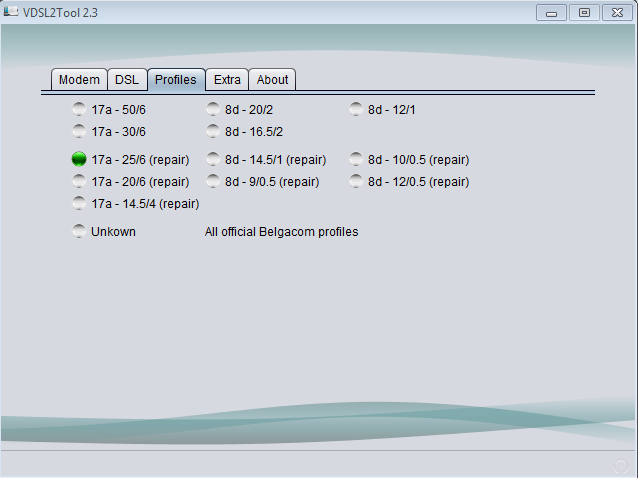Screen dimensions: 638x478
Task: Switch to the Modem tab
Action: pyautogui.click(x=79, y=80)
